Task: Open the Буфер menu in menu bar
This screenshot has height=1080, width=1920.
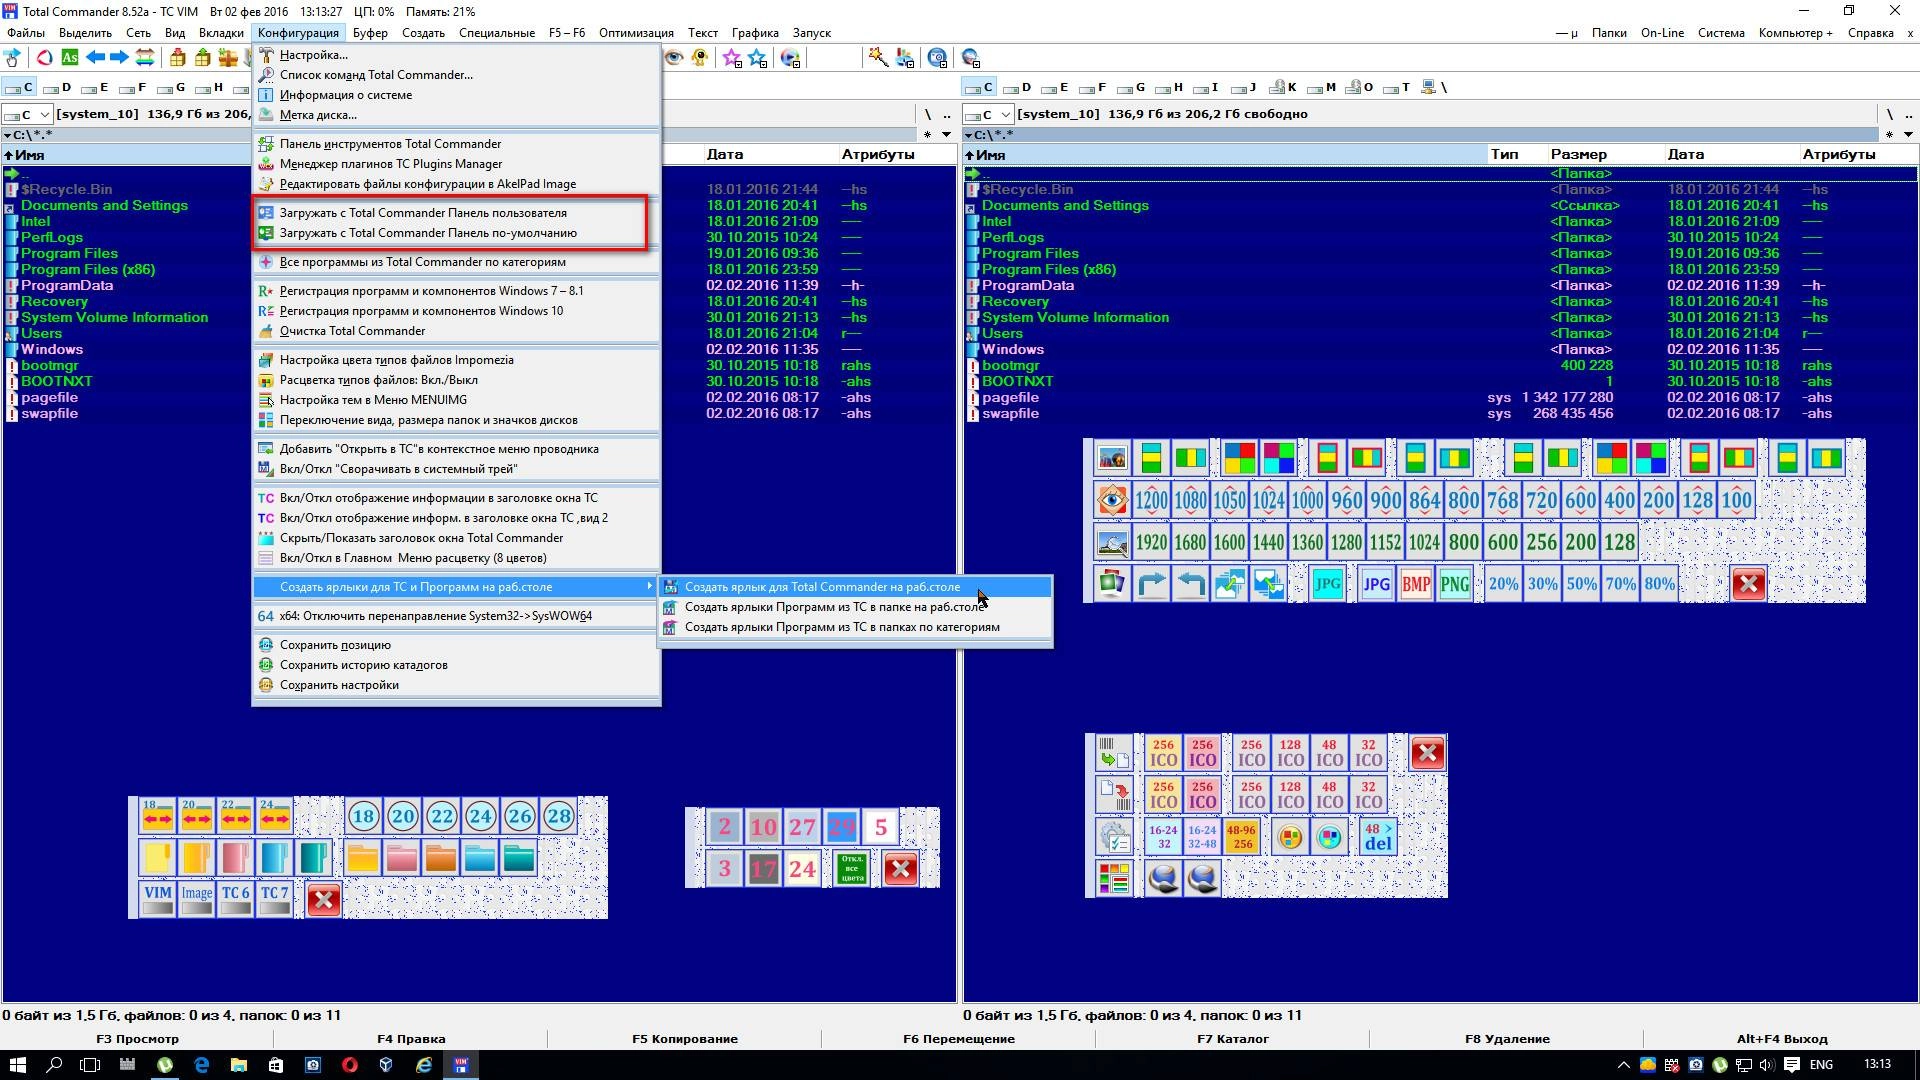Action: pyautogui.click(x=370, y=33)
